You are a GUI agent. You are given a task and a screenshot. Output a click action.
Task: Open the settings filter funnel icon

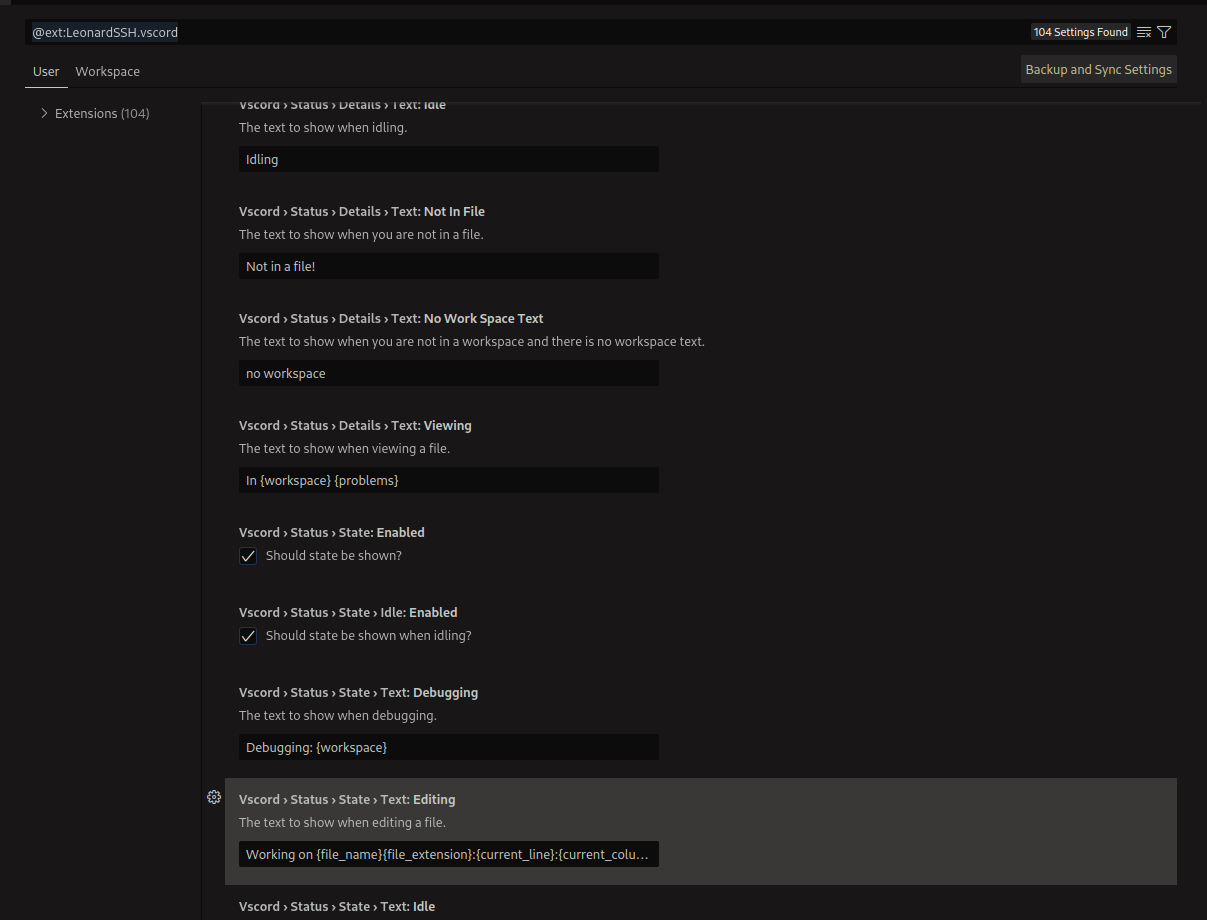pyautogui.click(x=1164, y=32)
